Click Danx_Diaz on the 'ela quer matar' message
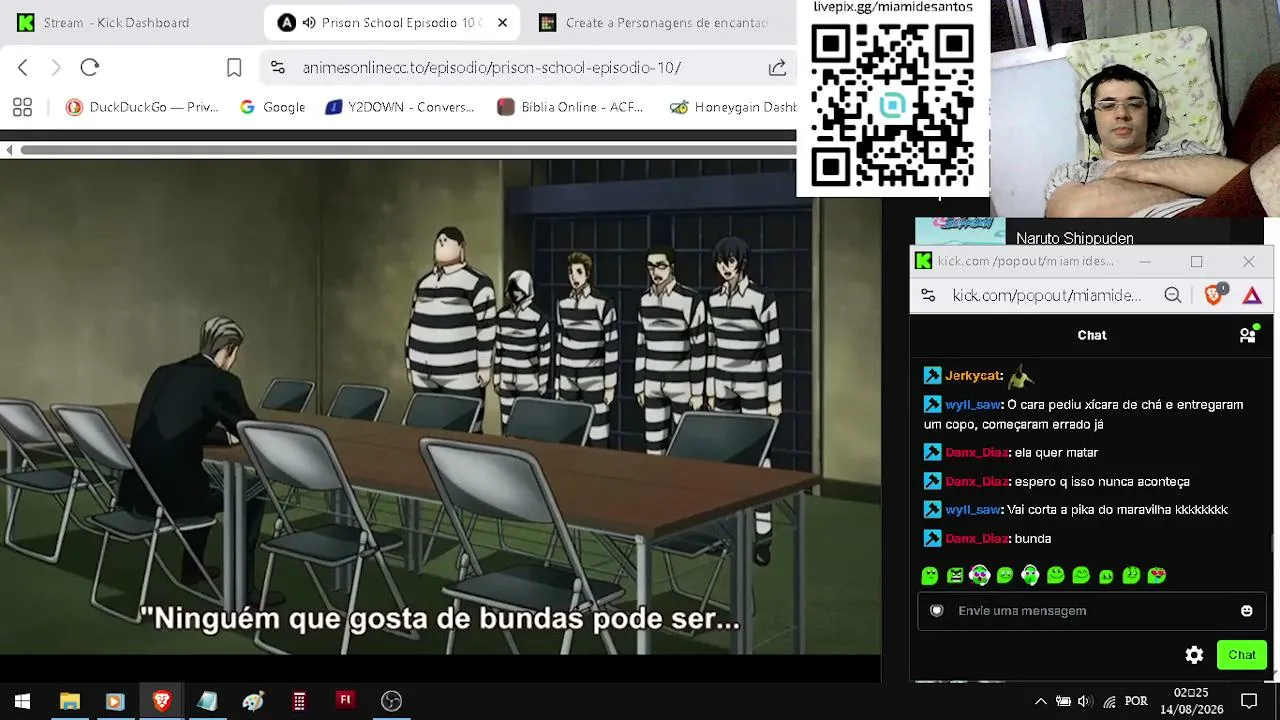1280x720 pixels. pyautogui.click(x=976, y=453)
